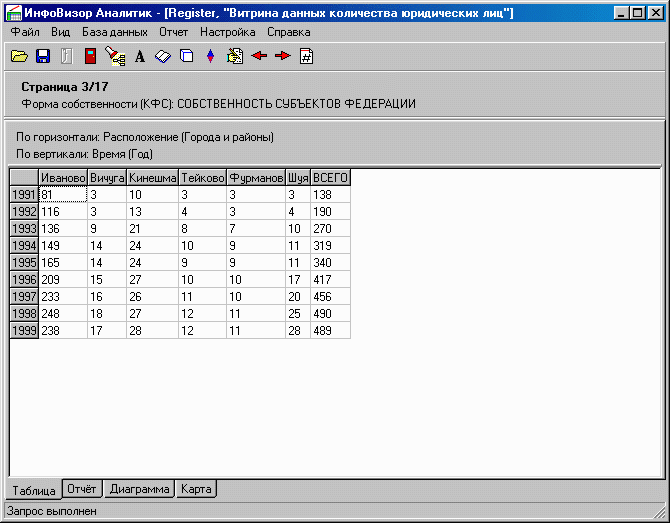Switch to the Диаграмма tab

pos(139,489)
